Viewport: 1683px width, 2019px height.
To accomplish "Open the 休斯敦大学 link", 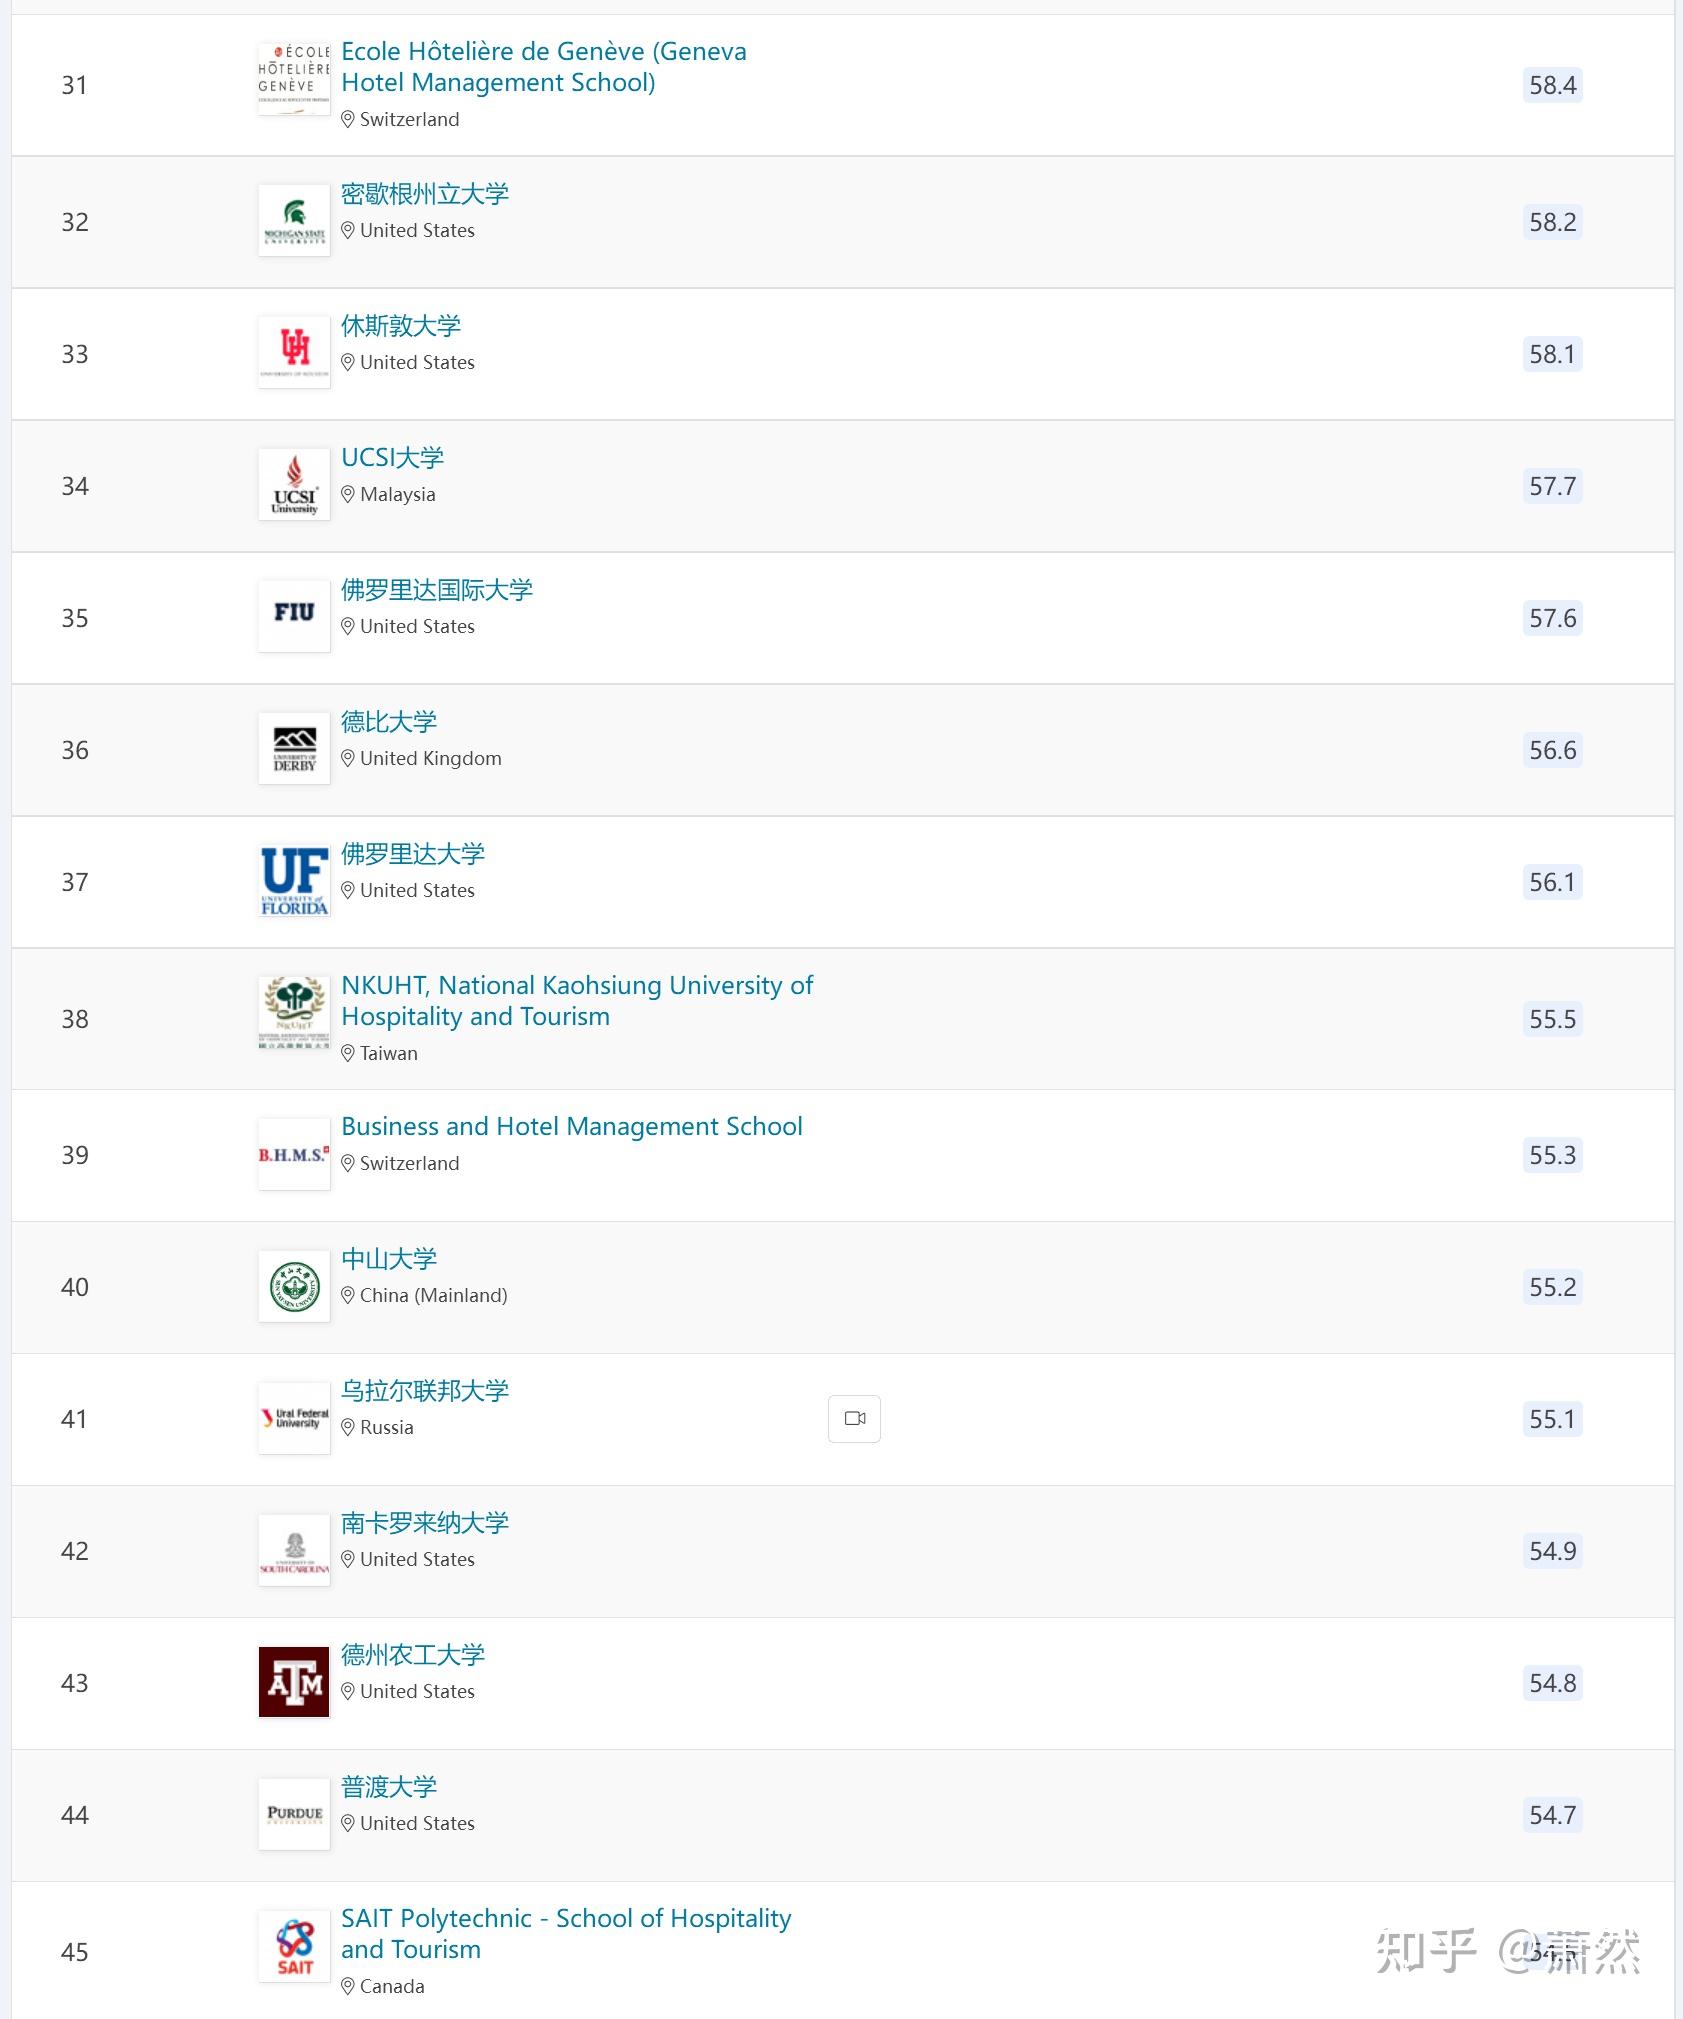I will coord(401,326).
